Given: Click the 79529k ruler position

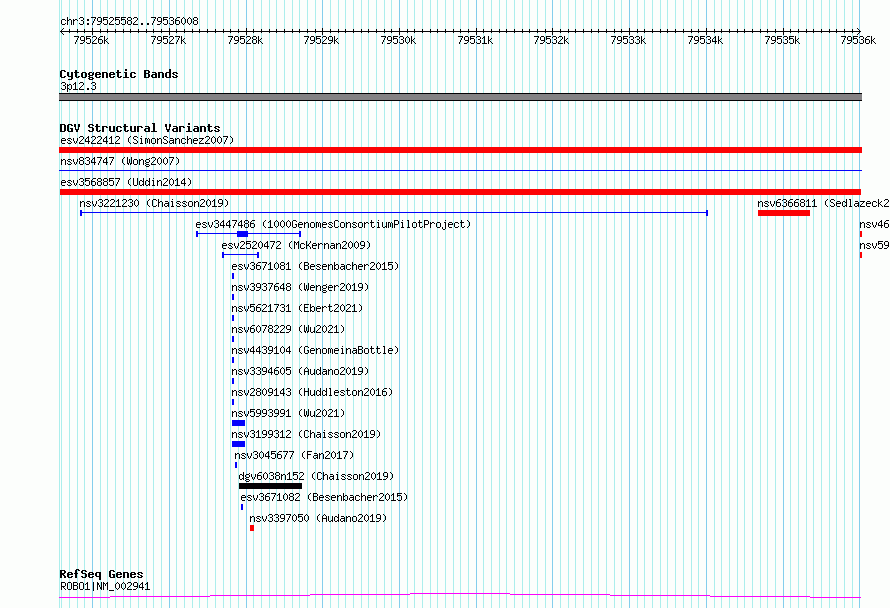Looking at the screenshot, I should click(321, 40).
